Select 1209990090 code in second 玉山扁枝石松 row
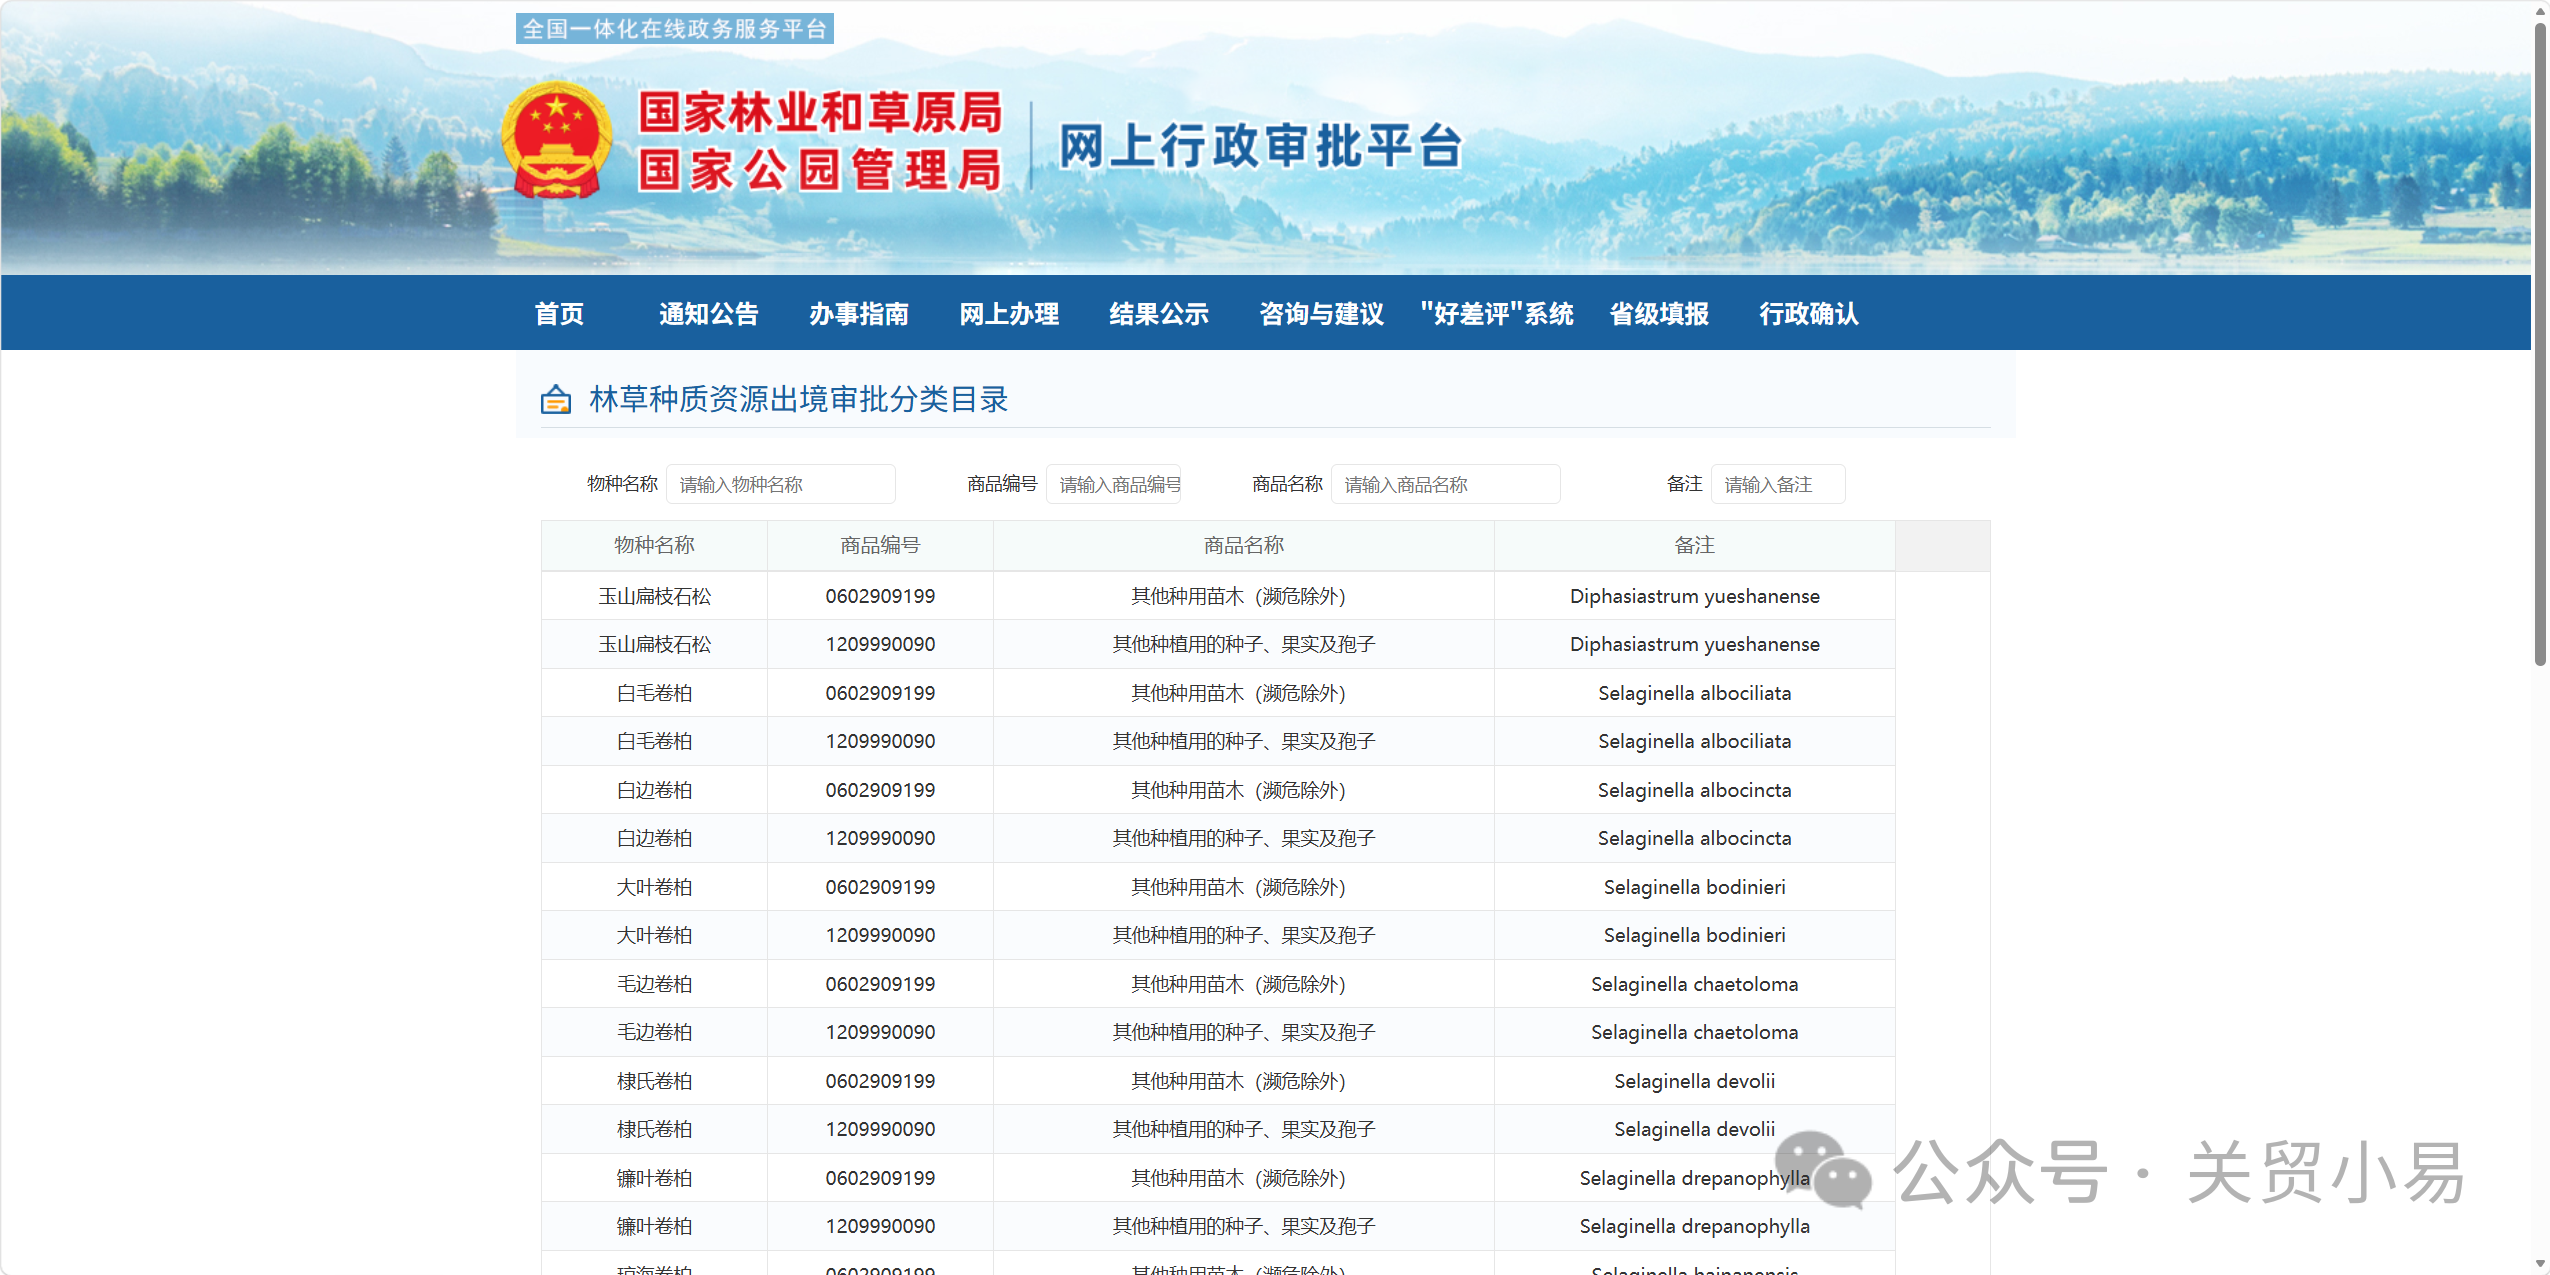The image size is (2550, 1275). click(x=880, y=644)
